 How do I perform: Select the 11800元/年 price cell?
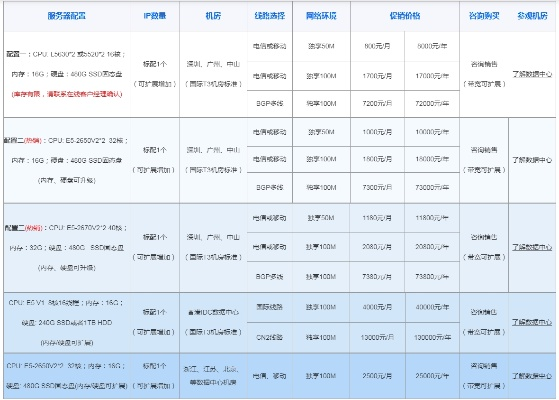pyautogui.click(x=432, y=218)
